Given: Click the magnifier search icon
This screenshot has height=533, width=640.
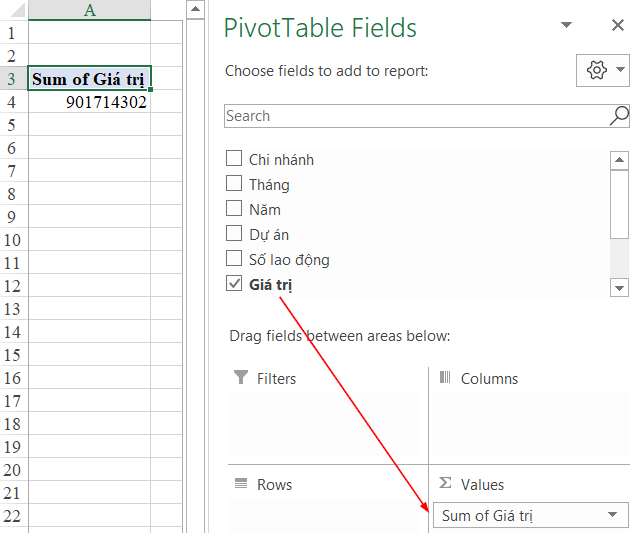Looking at the screenshot, I should pos(619,115).
